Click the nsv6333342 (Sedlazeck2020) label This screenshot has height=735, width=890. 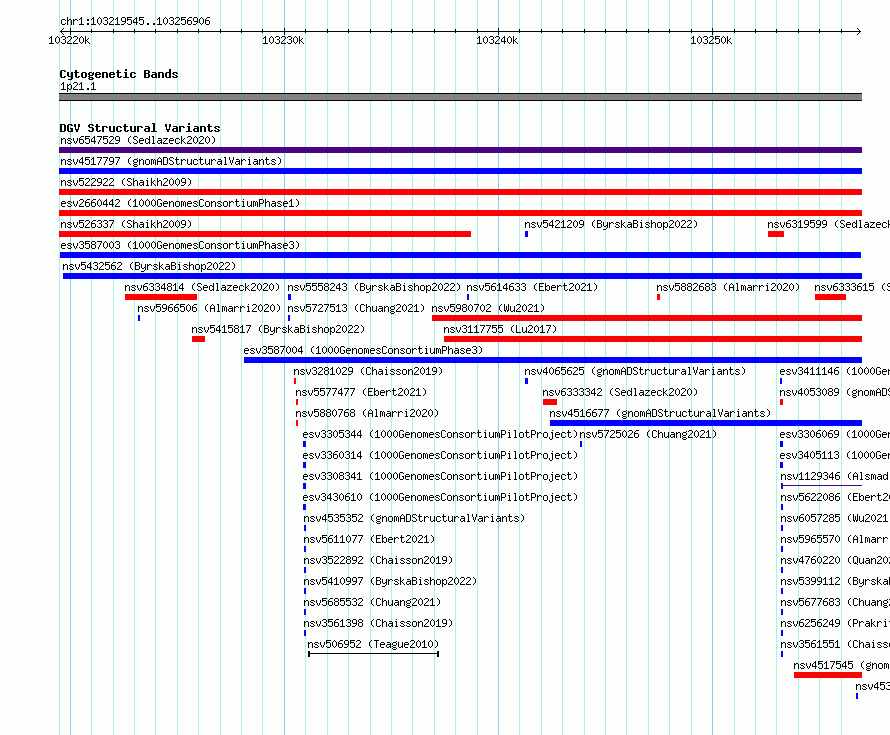[x=620, y=392]
